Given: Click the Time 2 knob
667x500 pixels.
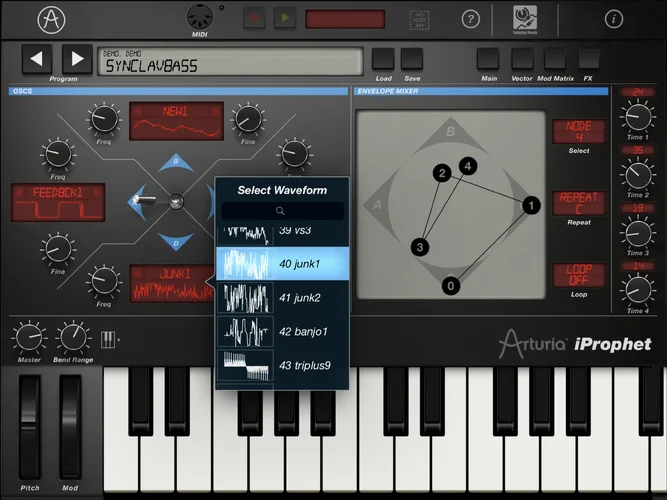Looking at the screenshot, I should coord(638,174).
